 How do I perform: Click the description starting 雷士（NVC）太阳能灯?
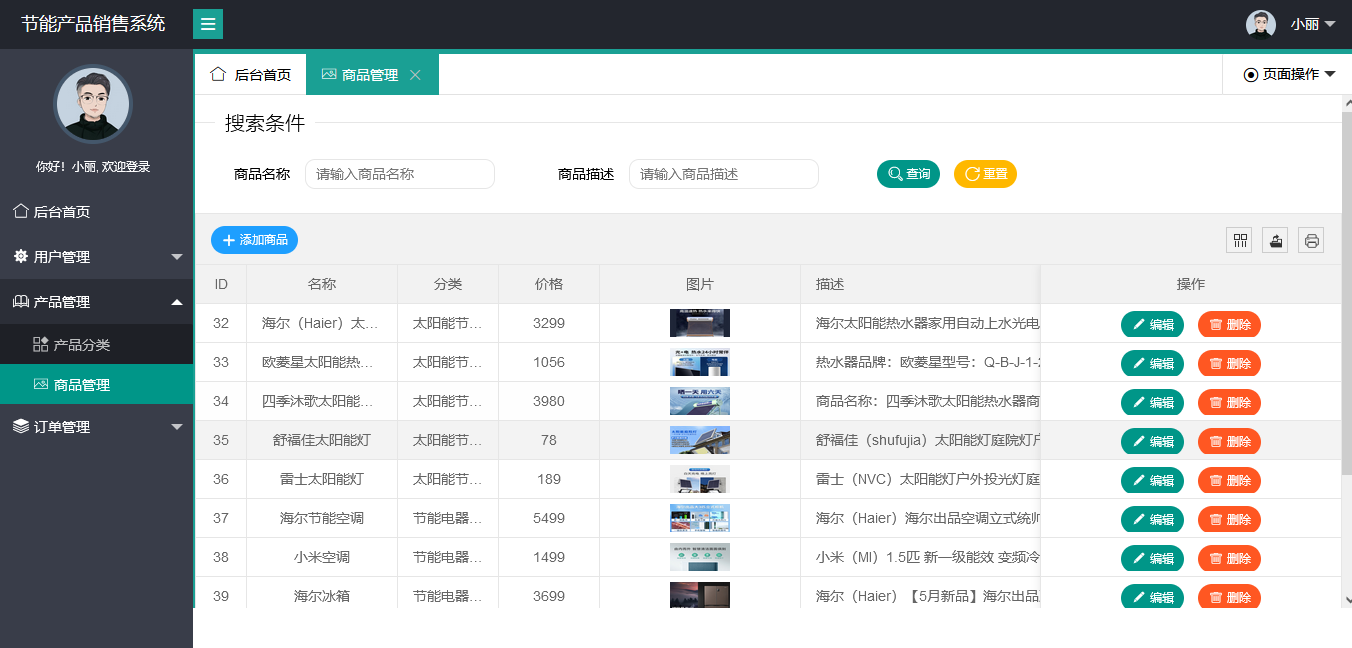click(x=928, y=479)
